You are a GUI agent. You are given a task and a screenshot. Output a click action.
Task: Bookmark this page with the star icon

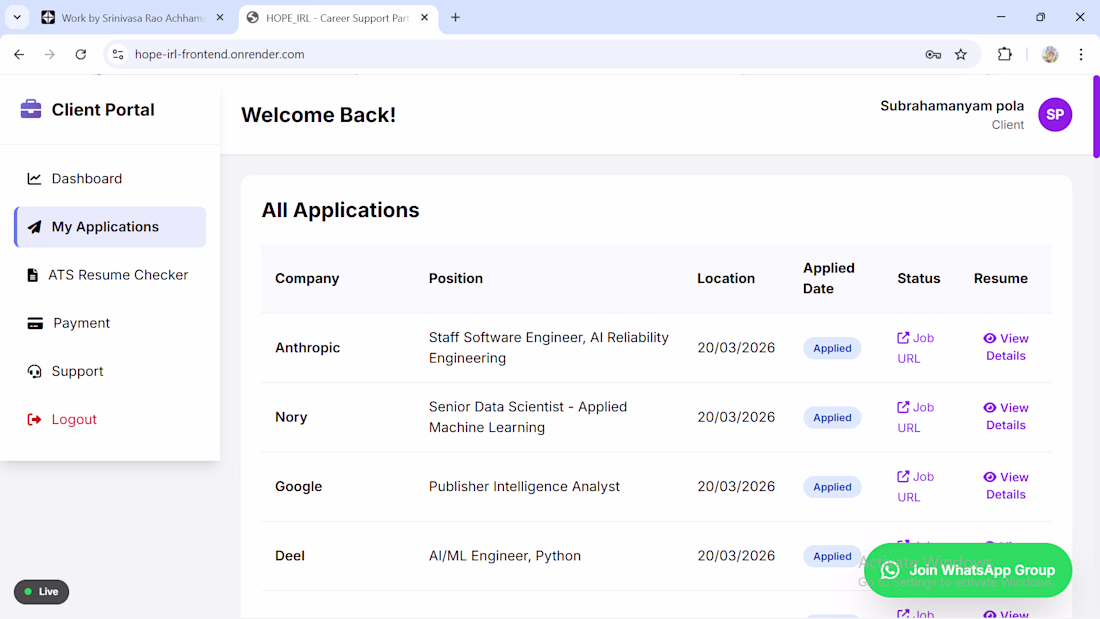point(961,54)
